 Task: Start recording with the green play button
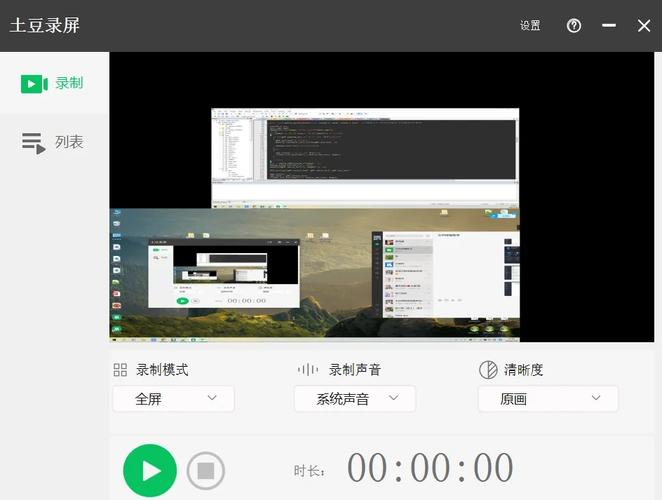(150, 471)
